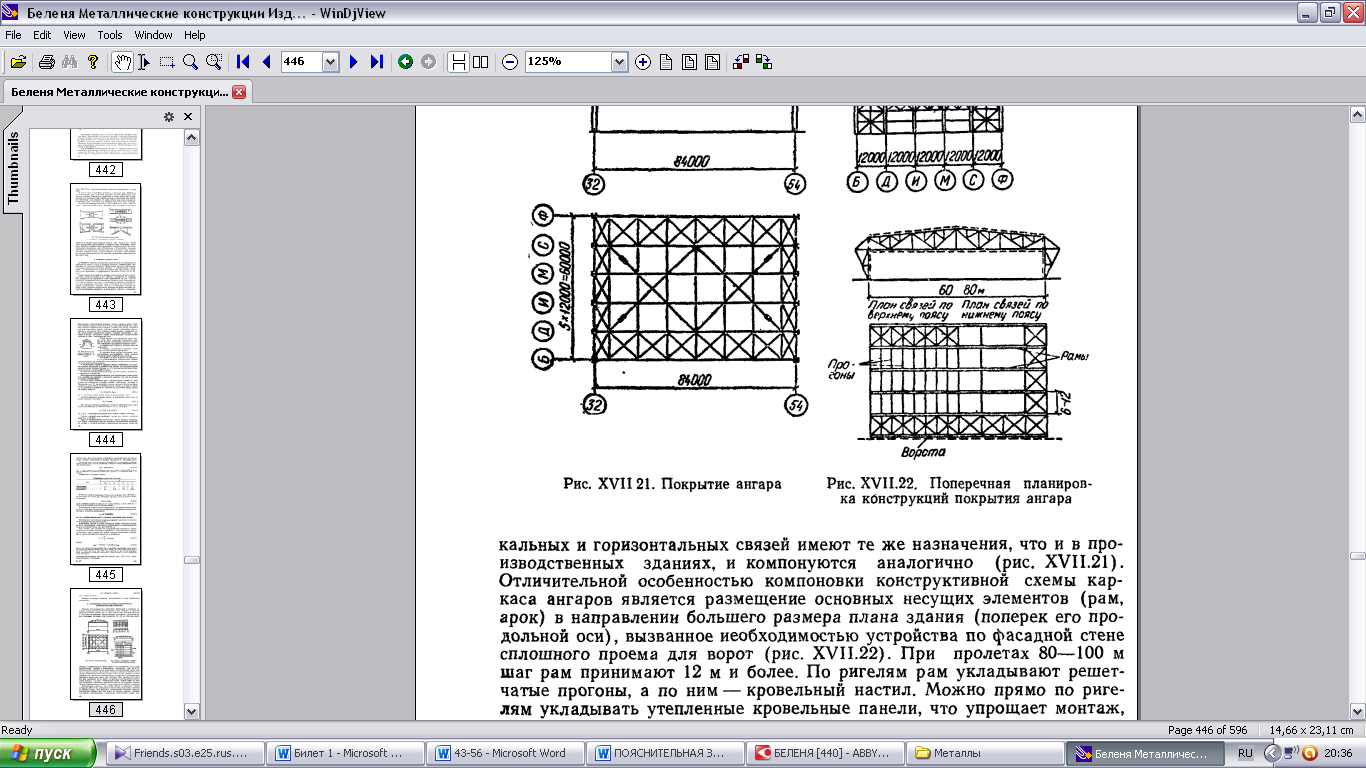Viewport: 1366px width, 768px height.
Task: Click the RU language indicator in tray
Action: point(1245,753)
